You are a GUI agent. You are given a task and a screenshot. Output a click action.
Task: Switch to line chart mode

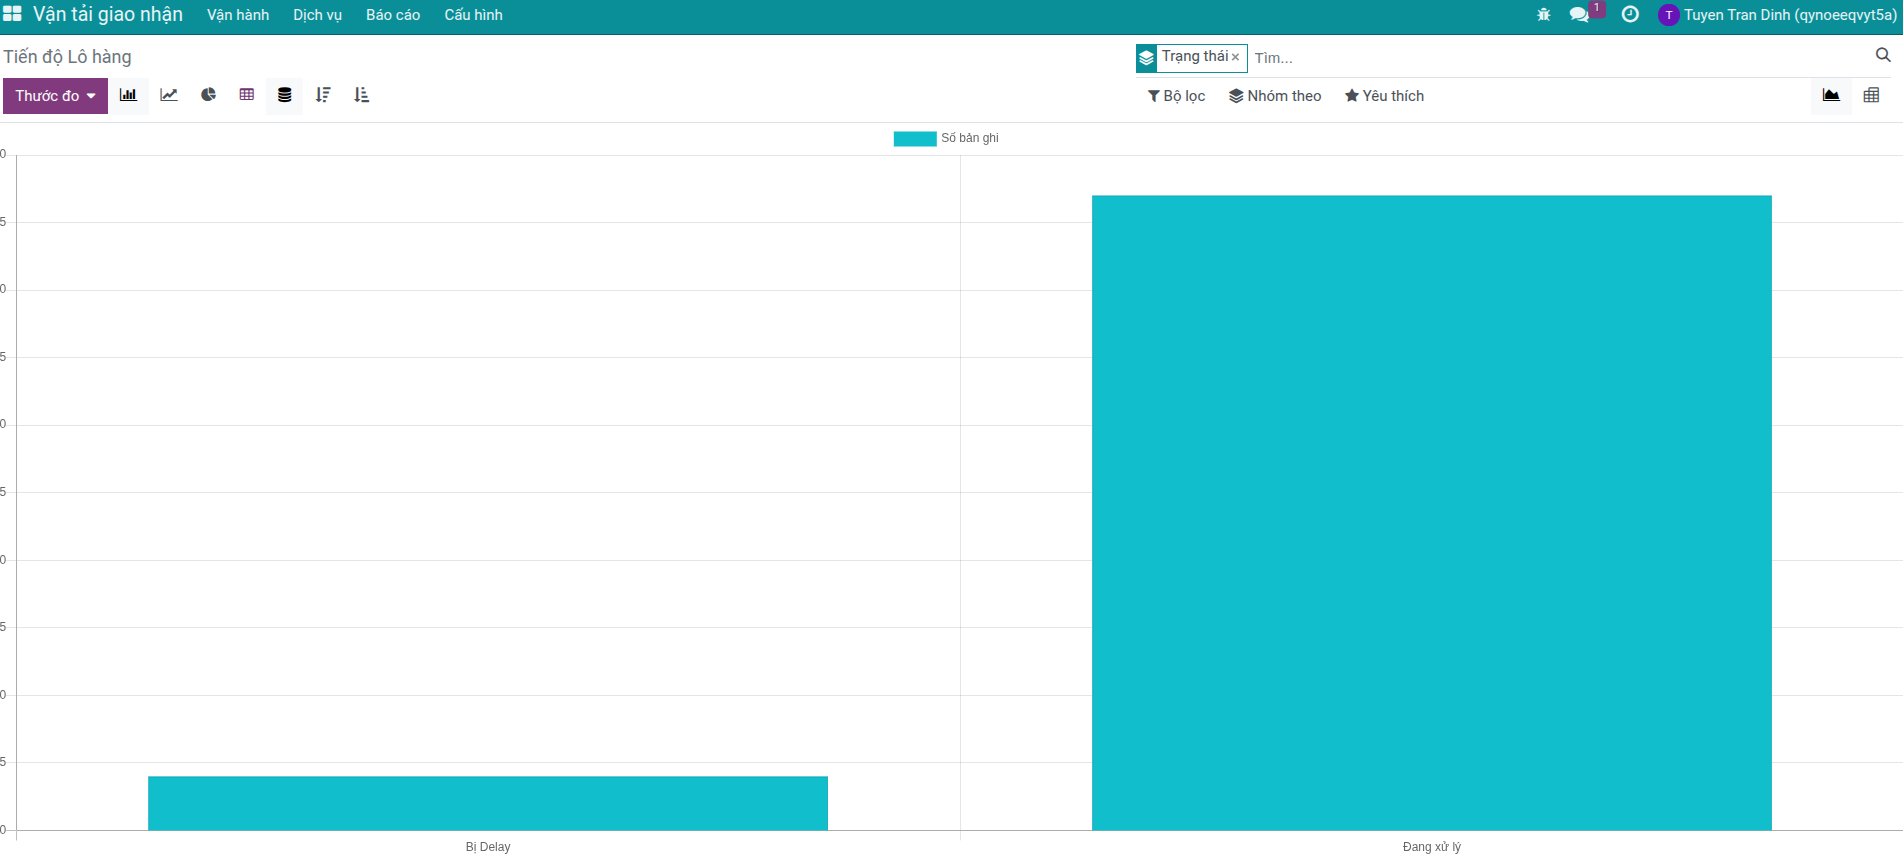[x=169, y=95]
